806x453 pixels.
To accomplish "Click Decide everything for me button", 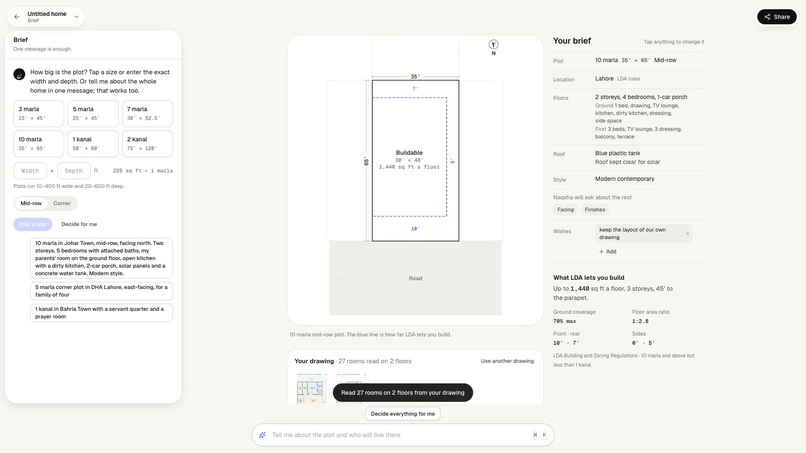I will coord(403,413).
